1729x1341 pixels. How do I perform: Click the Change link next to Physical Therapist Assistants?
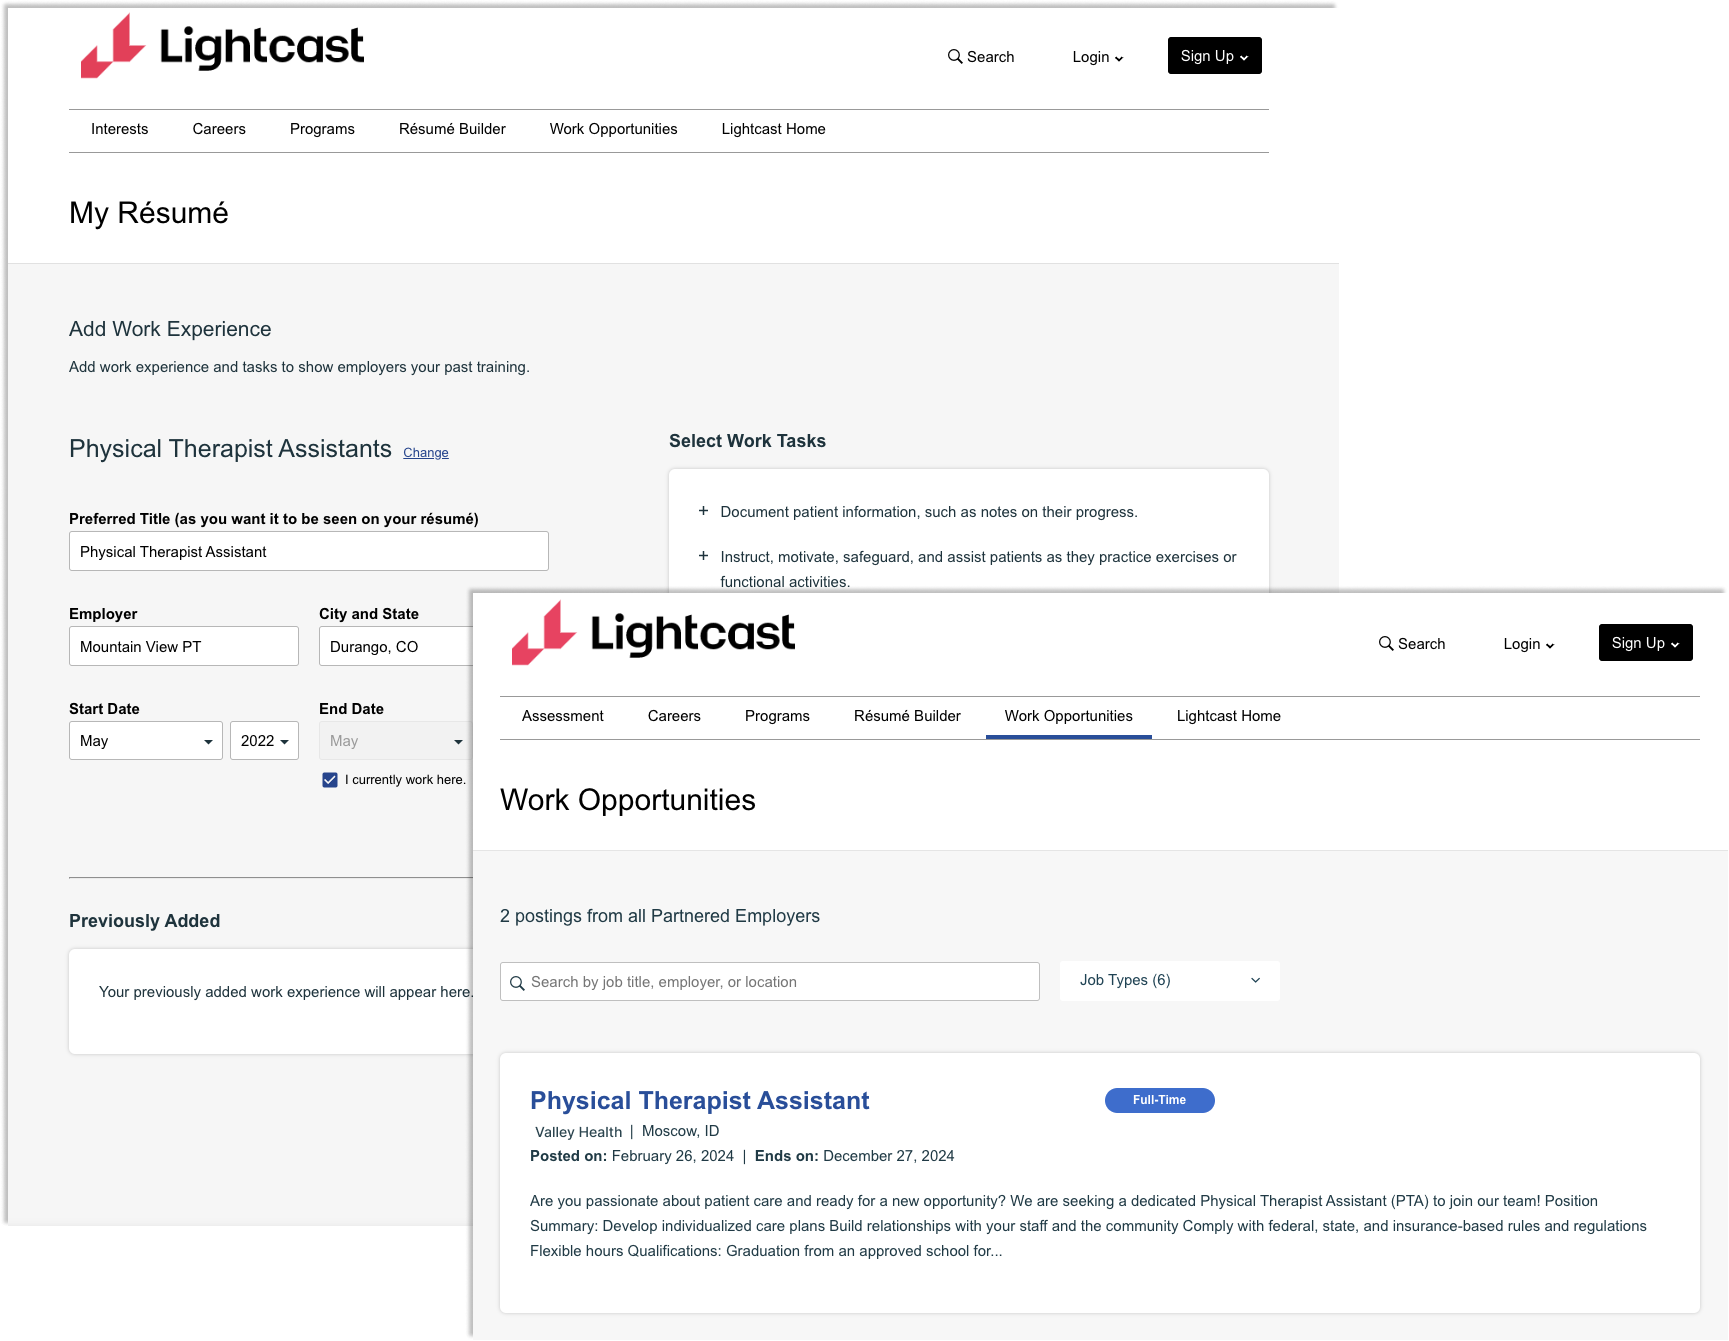(x=426, y=453)
